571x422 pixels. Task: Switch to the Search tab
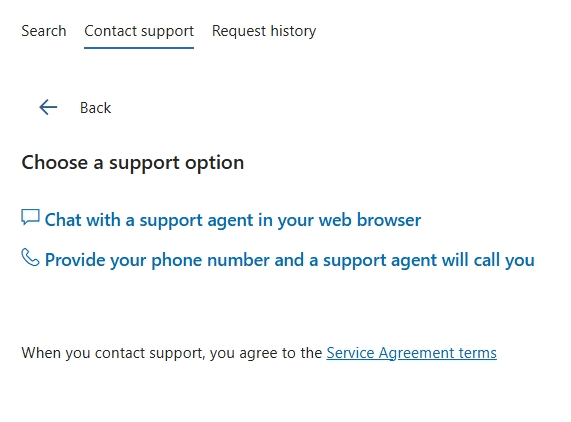click(x=44, y=31)
